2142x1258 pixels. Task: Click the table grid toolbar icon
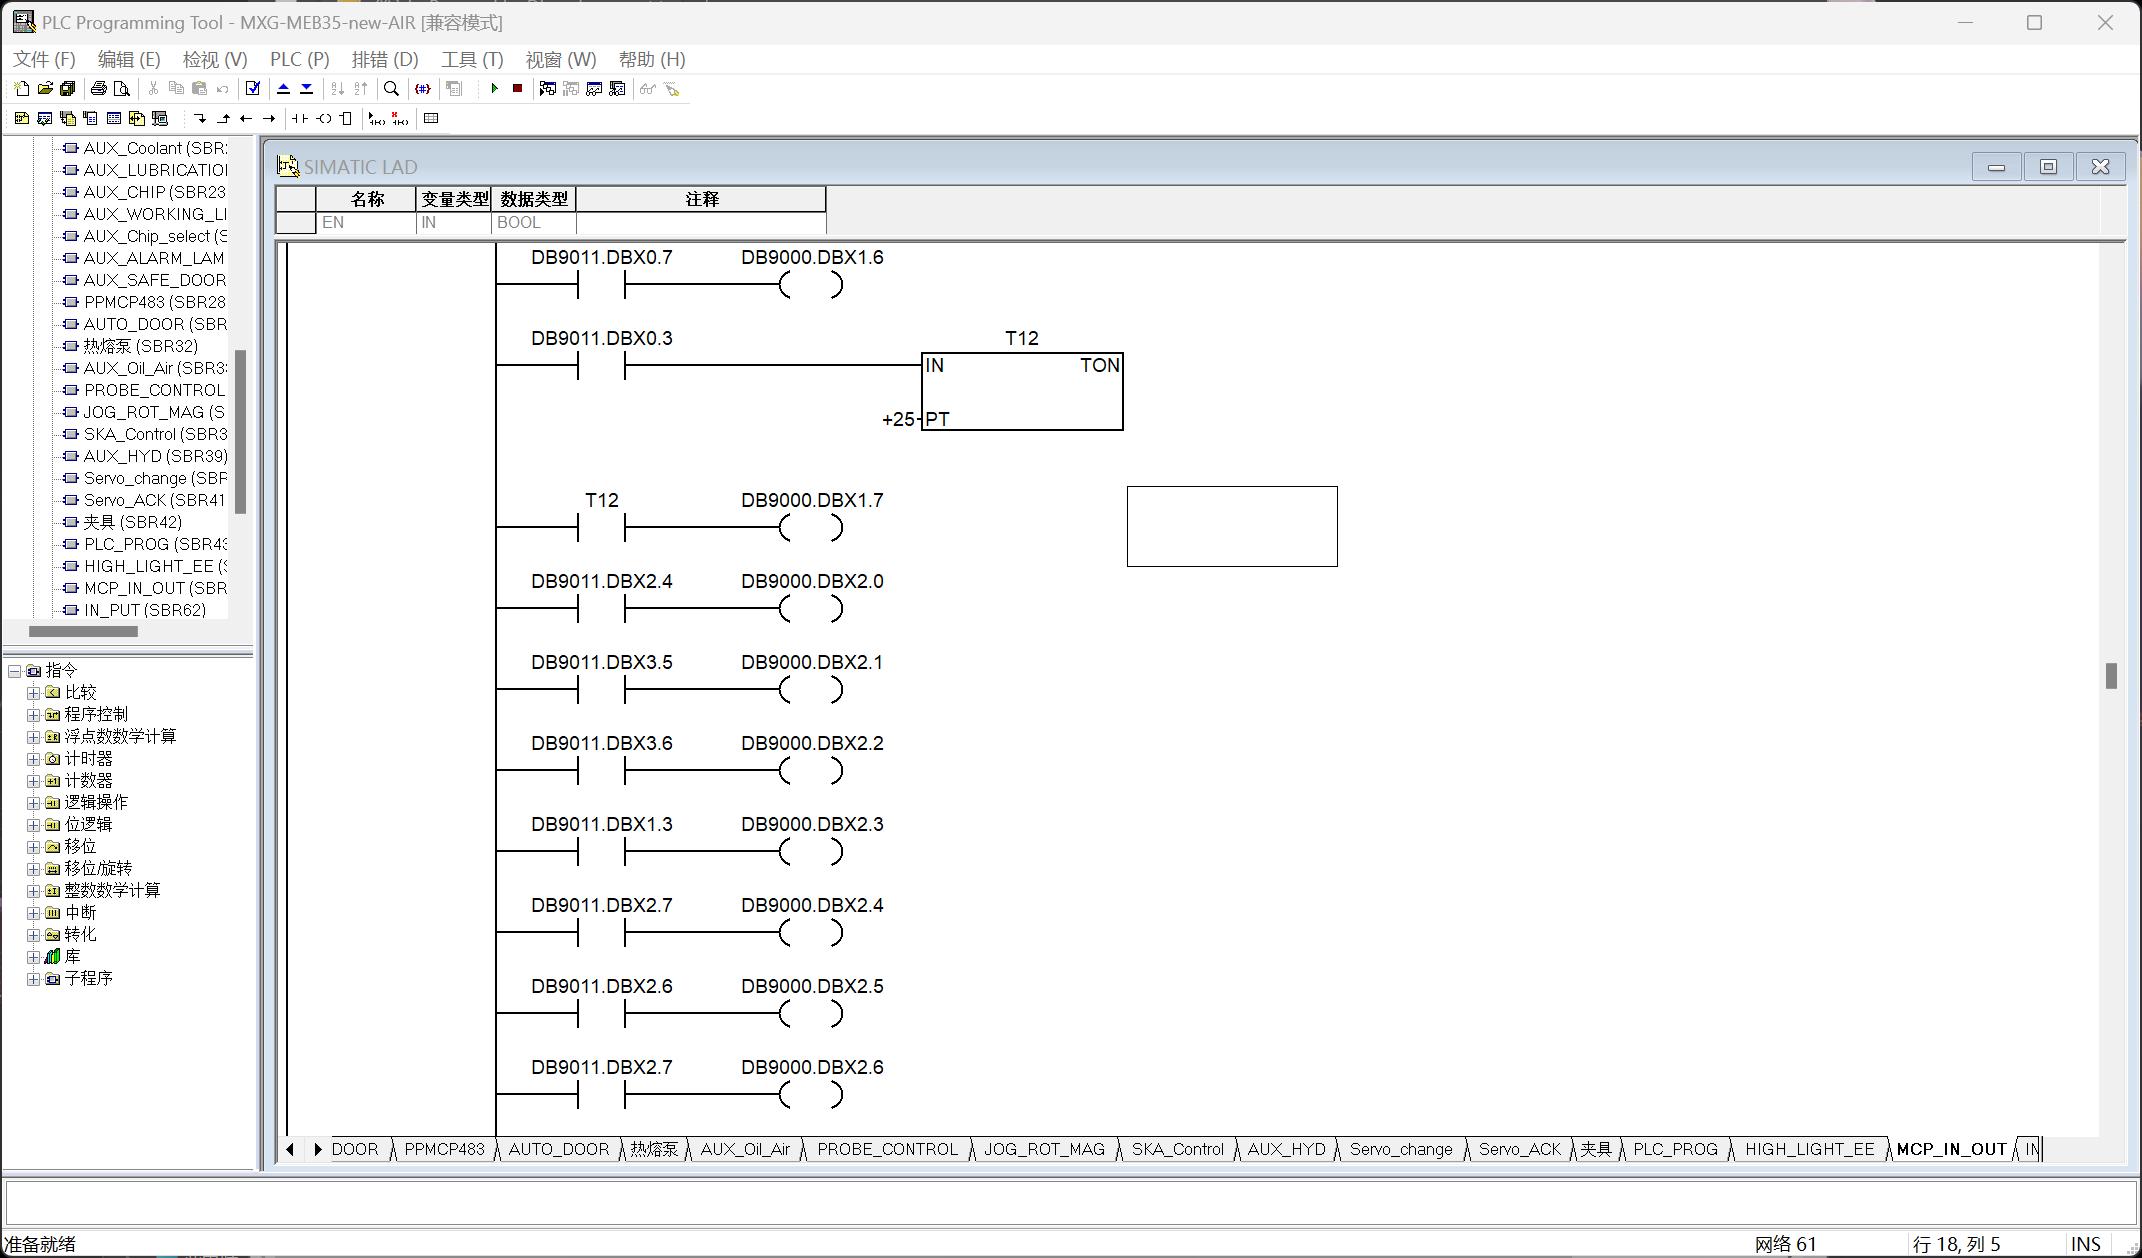click(431, 119)
